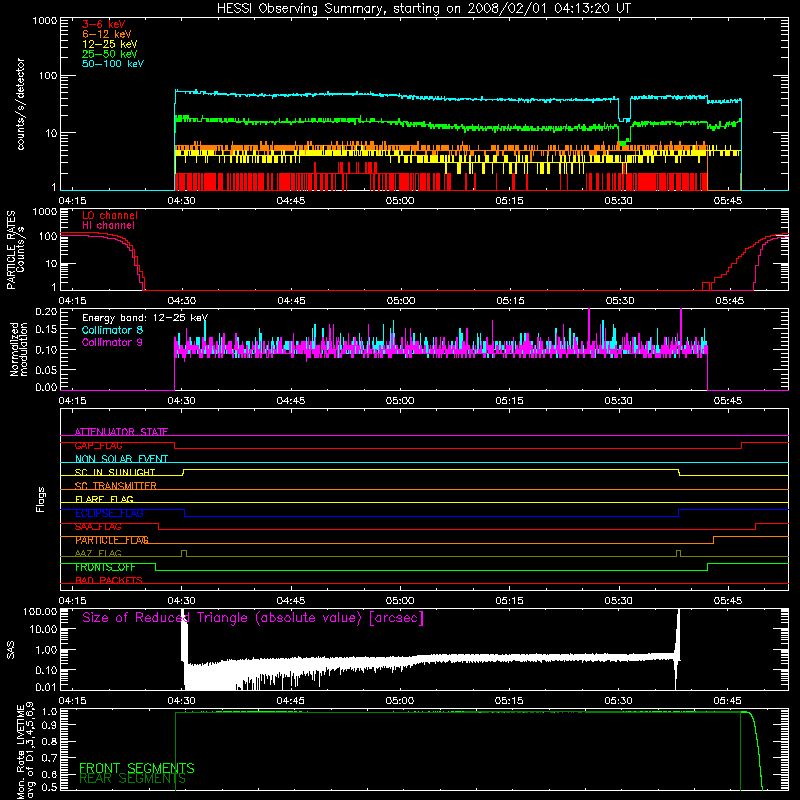This screenshot has height=800, width=800.
Task: Click the 100.00 value on the SAS axis
Action: click(x=40, y=611)
